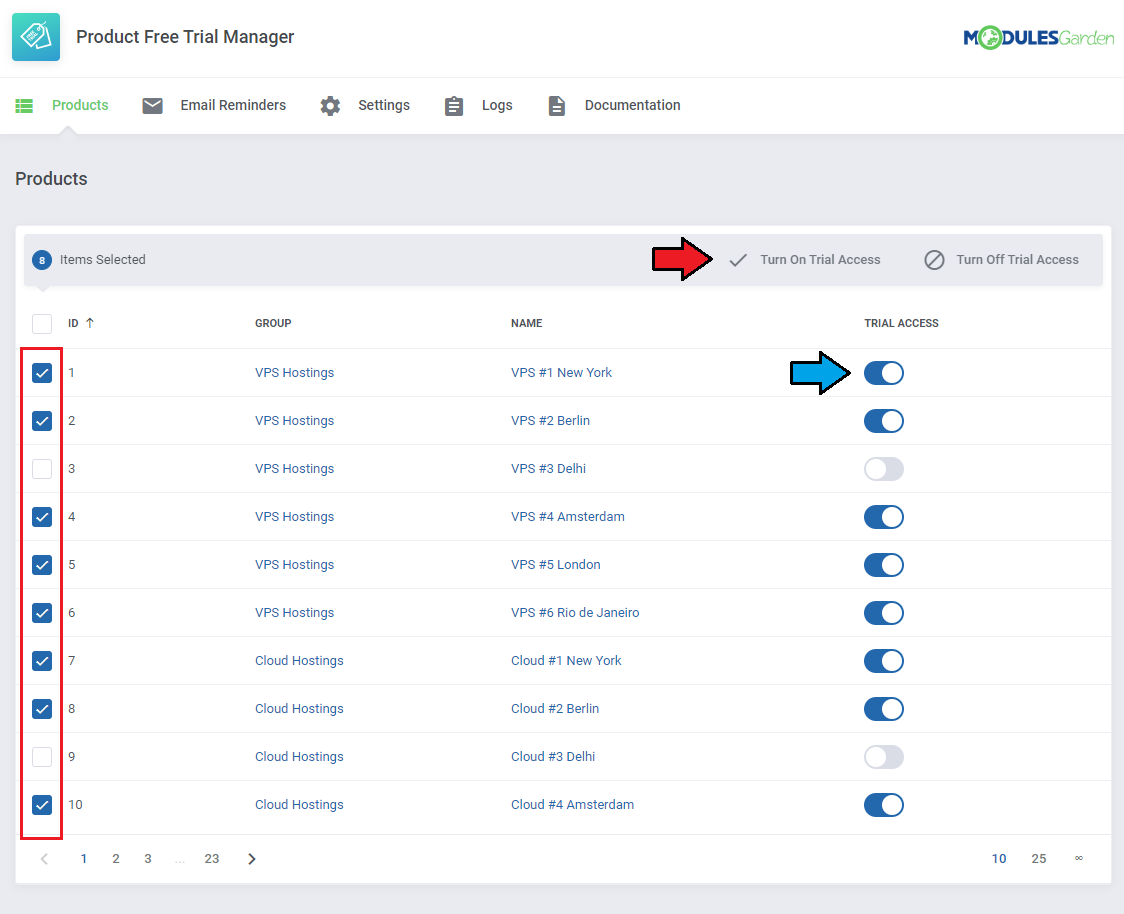Click the ModulesGarden logo
The width and height of the screenshot is (1124, 914).
tap(1038, 37)
